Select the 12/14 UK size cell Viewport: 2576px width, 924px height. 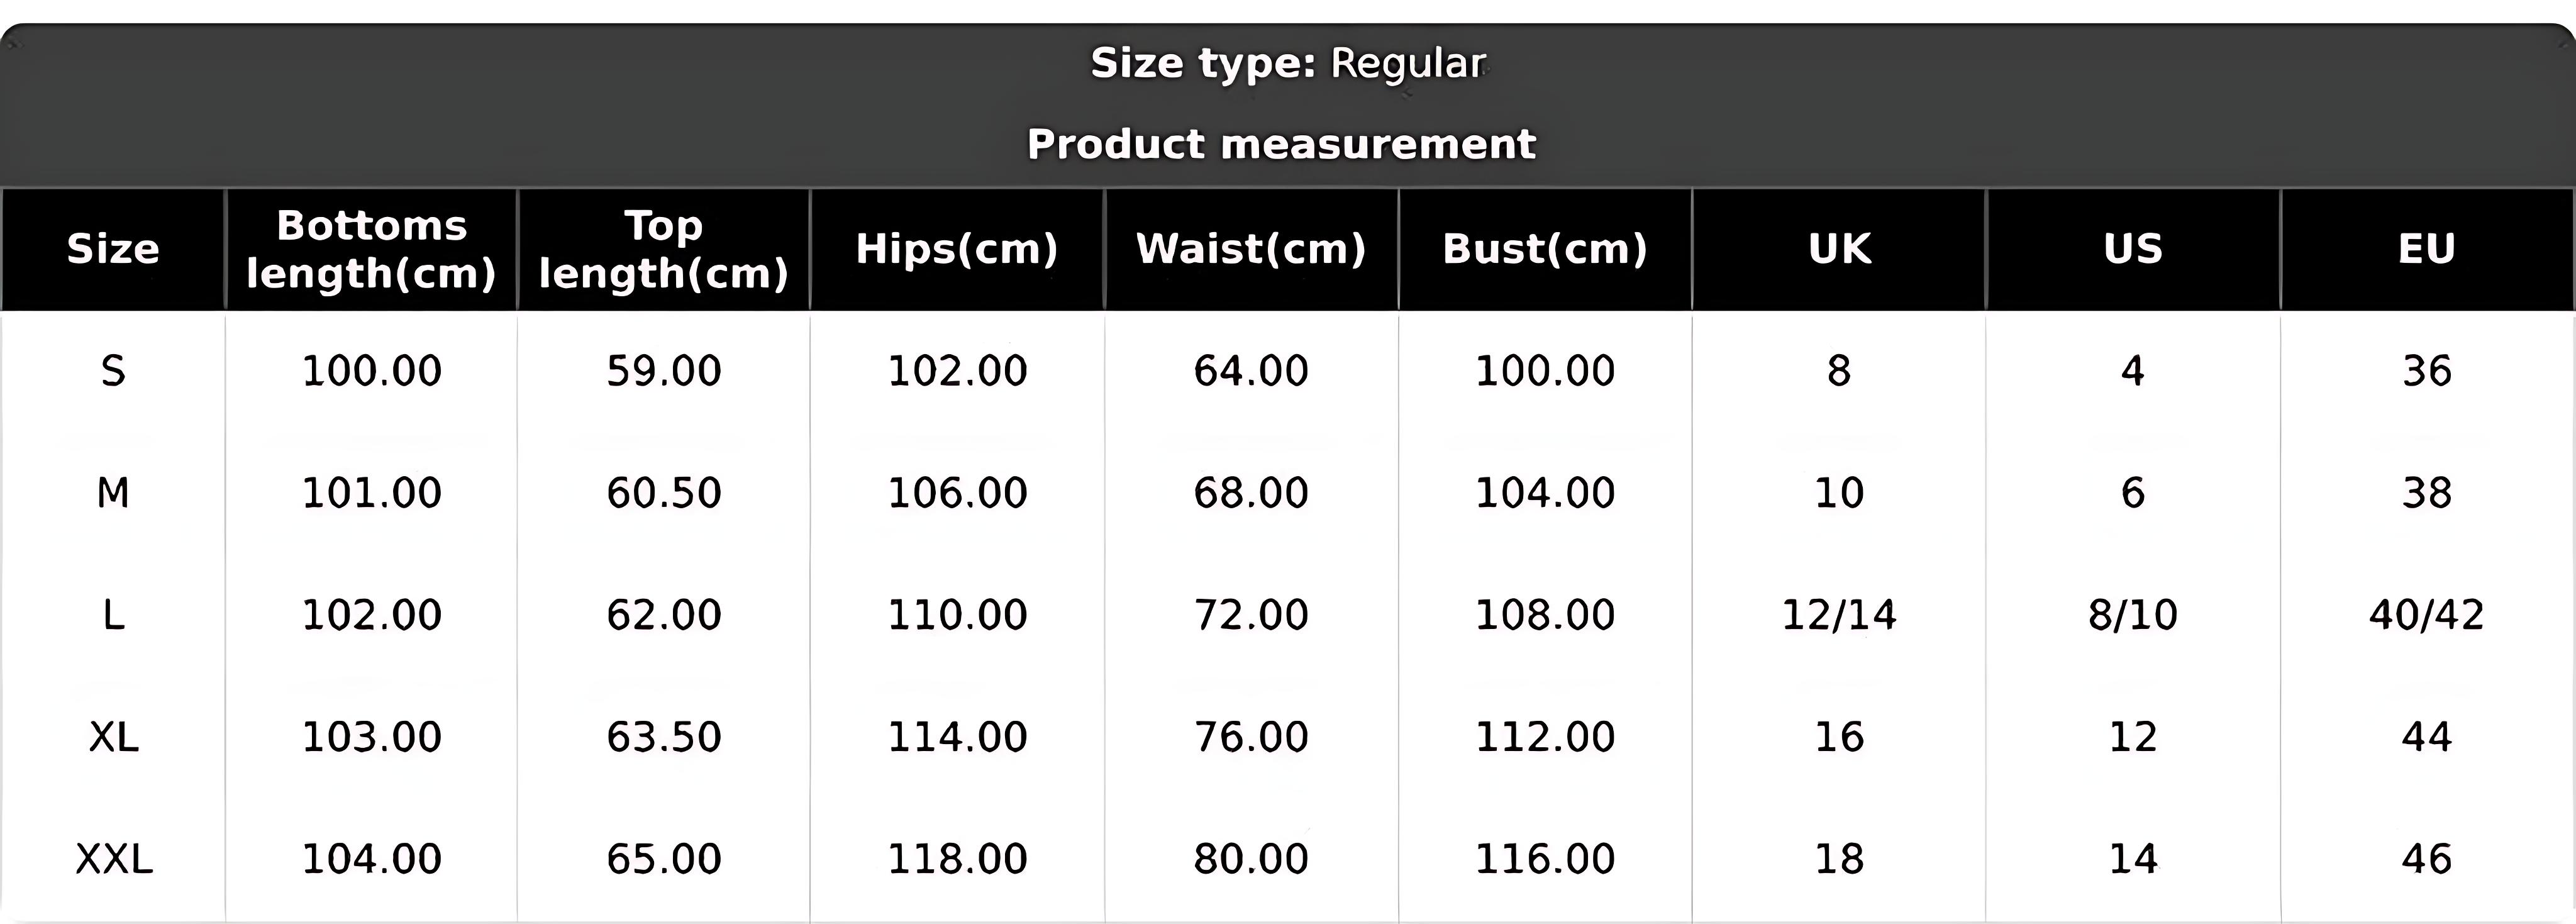1839,615
